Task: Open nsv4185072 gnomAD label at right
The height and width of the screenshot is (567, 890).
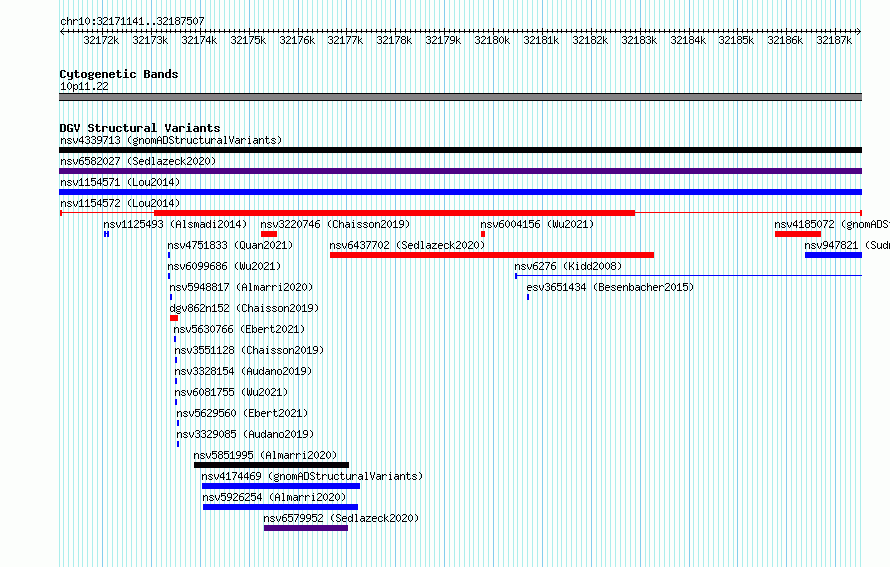Action: (832, 224)
